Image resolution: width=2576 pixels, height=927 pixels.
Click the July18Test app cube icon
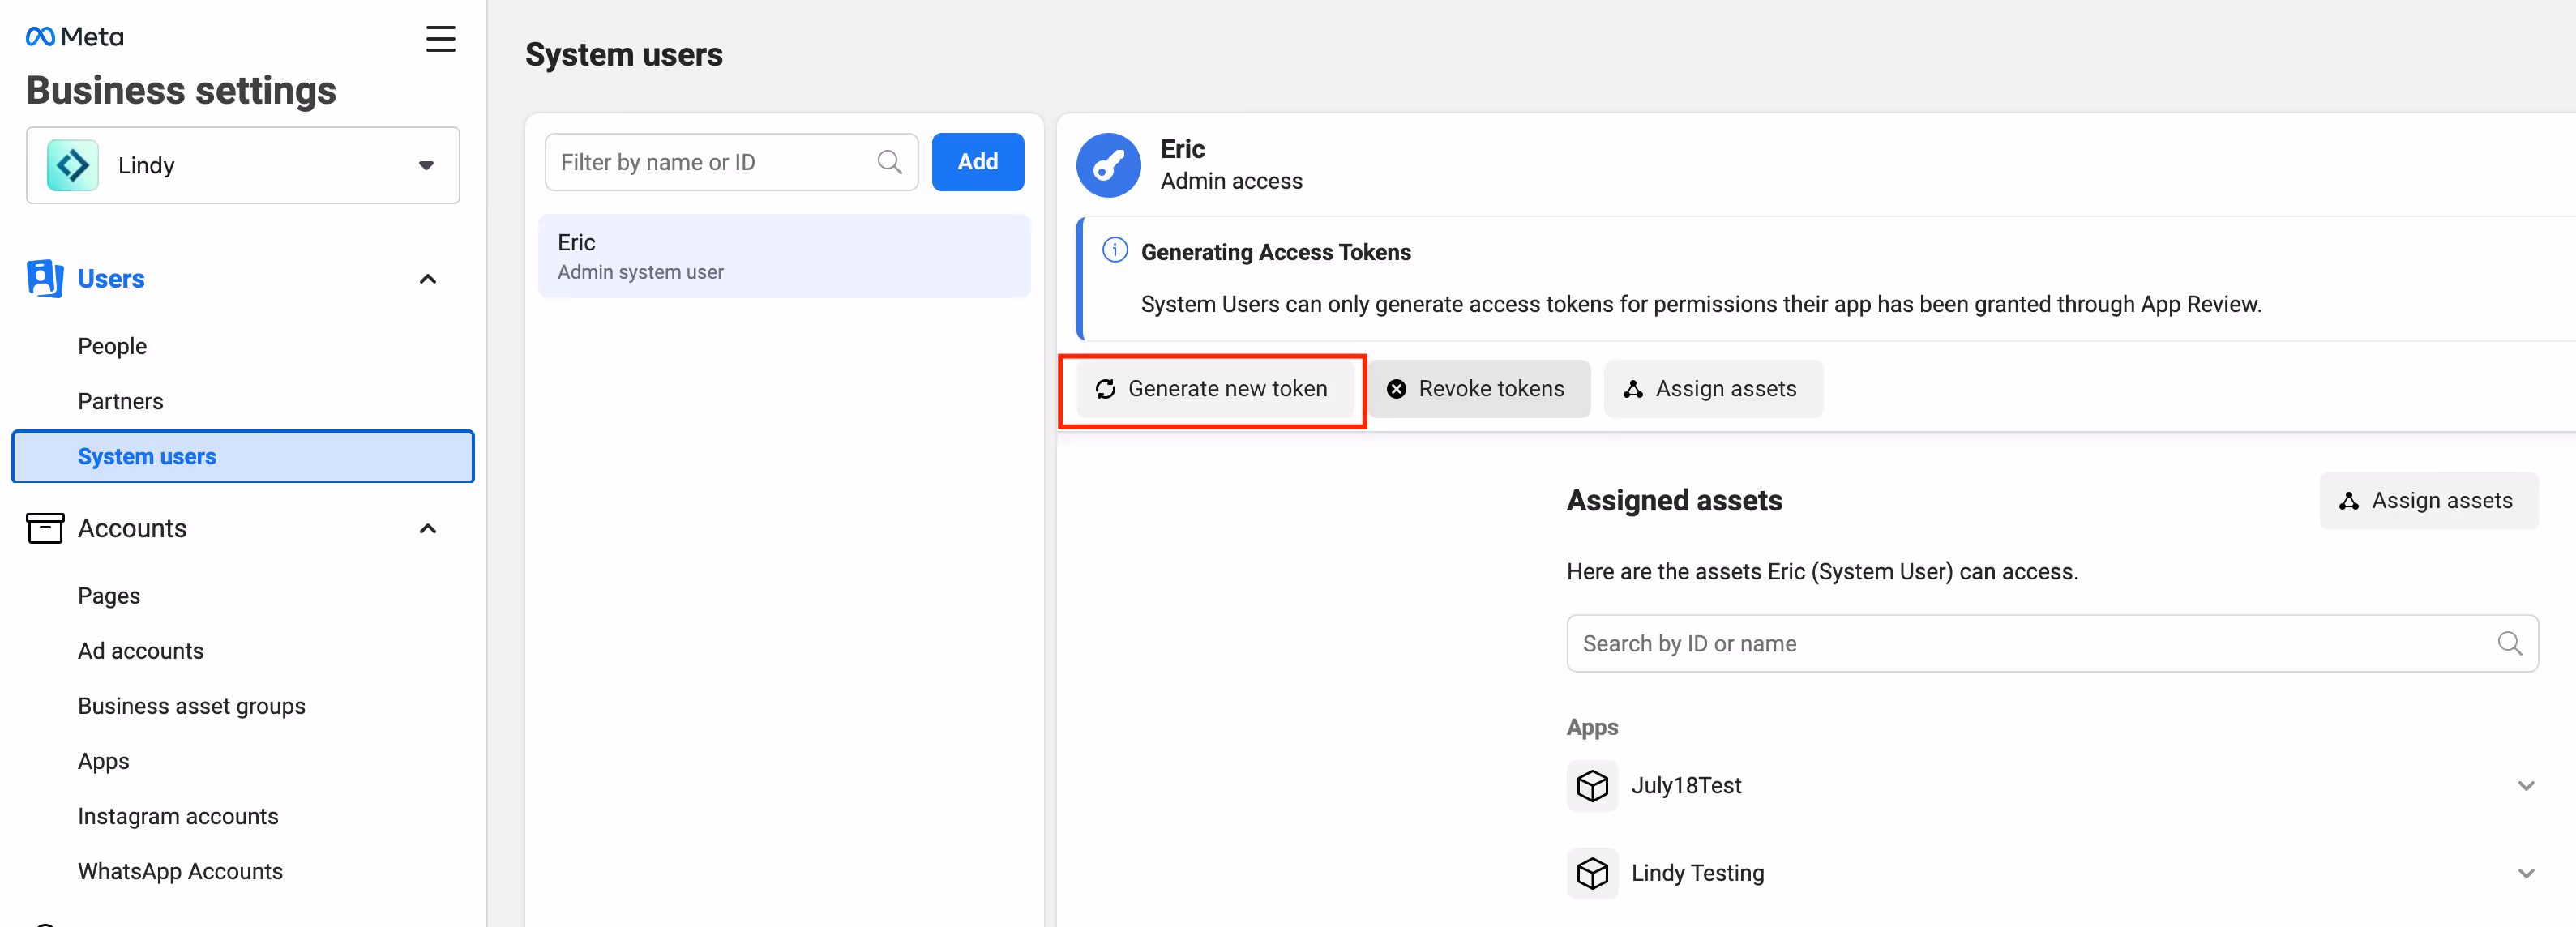1591,786
